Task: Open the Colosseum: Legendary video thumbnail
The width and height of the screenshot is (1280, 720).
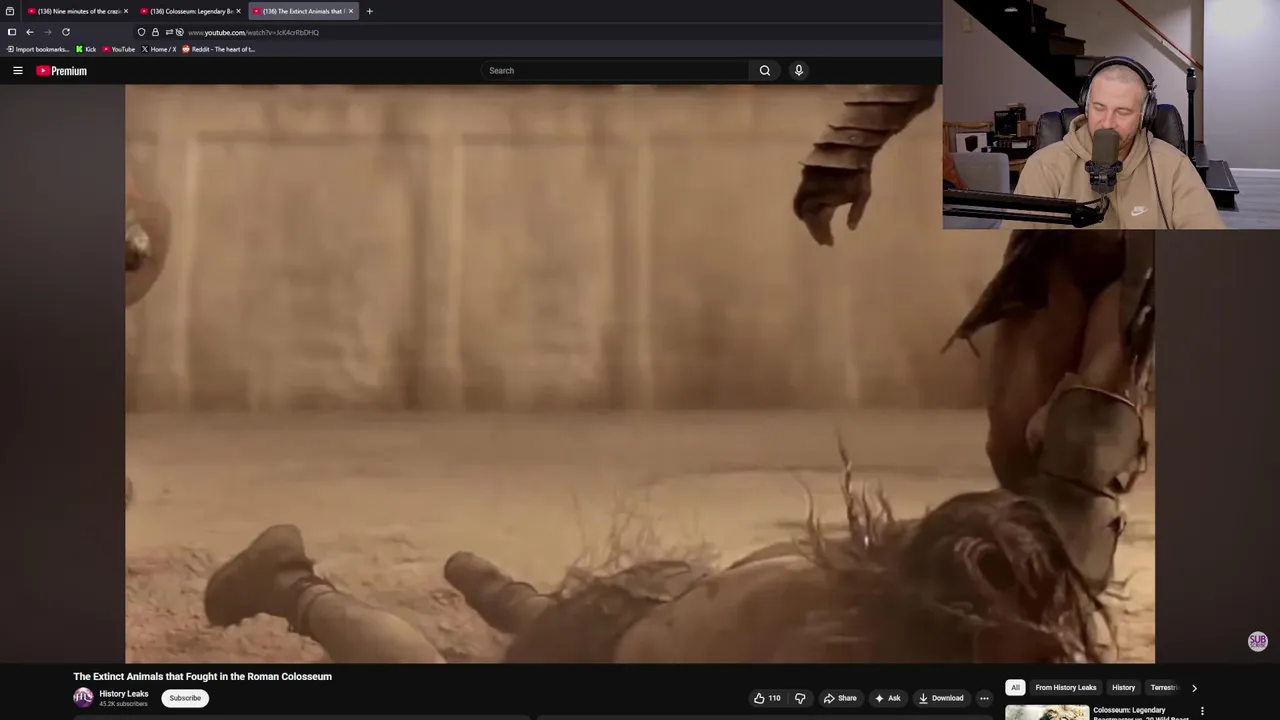Action: click(1047, 712)
